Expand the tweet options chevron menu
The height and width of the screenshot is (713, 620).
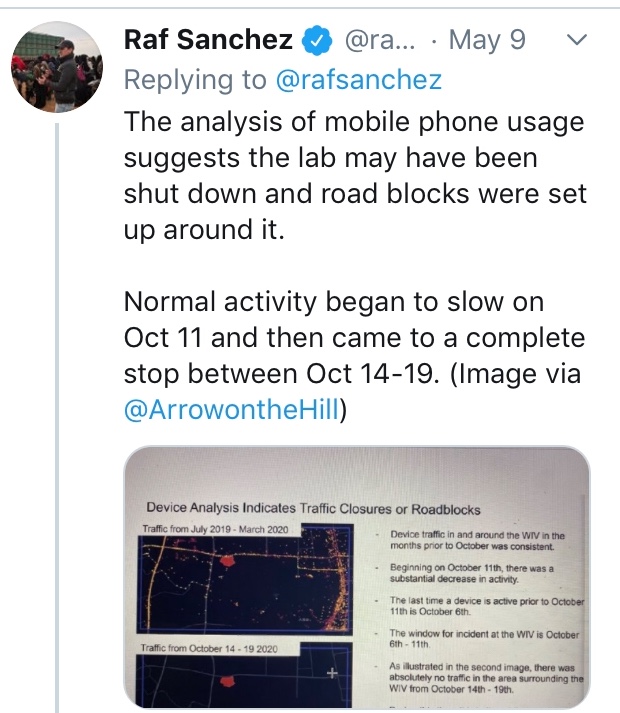pyautogui.click(x=577, y=40)
